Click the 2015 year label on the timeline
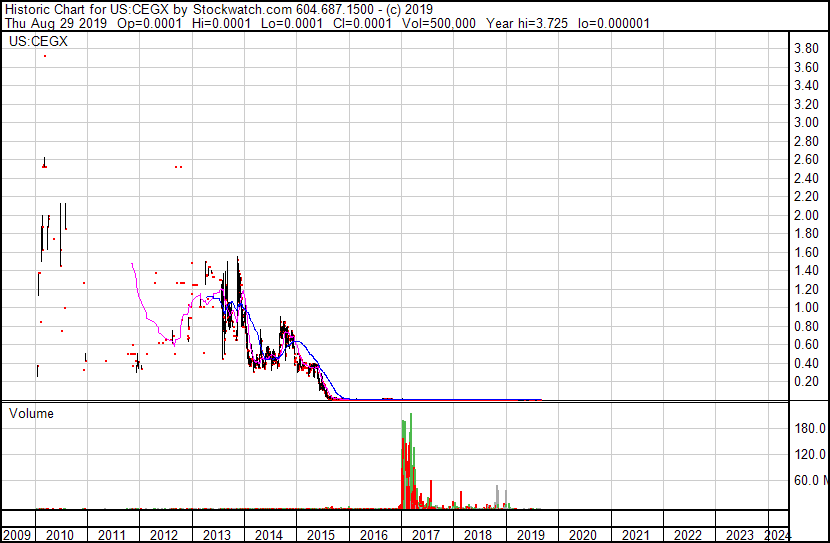 point(321,535)
